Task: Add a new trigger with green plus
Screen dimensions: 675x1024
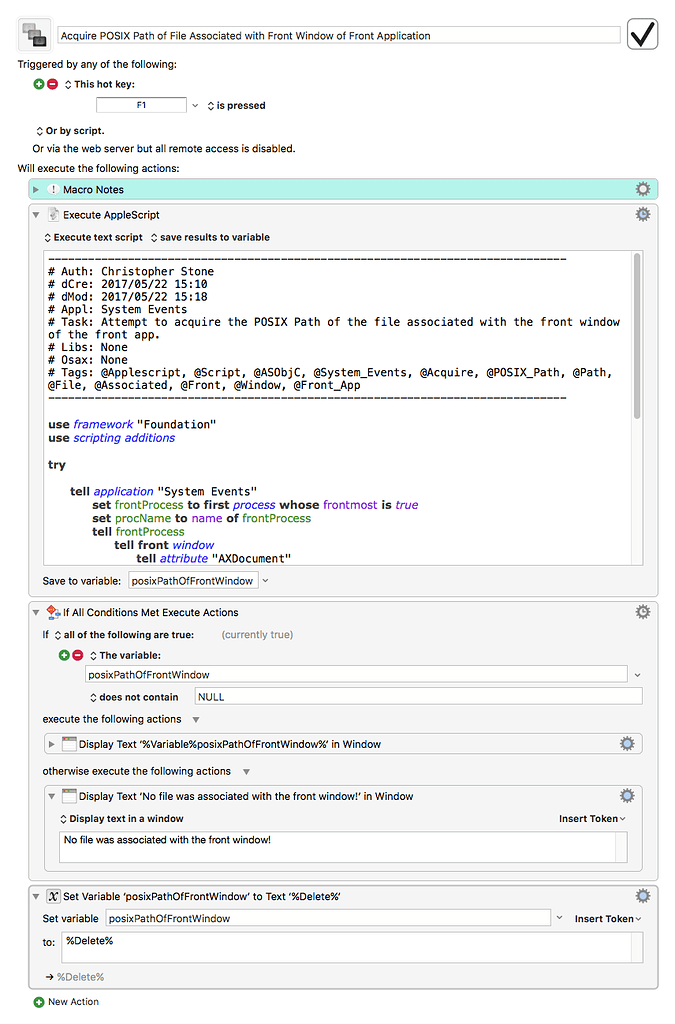Action: 39,84
